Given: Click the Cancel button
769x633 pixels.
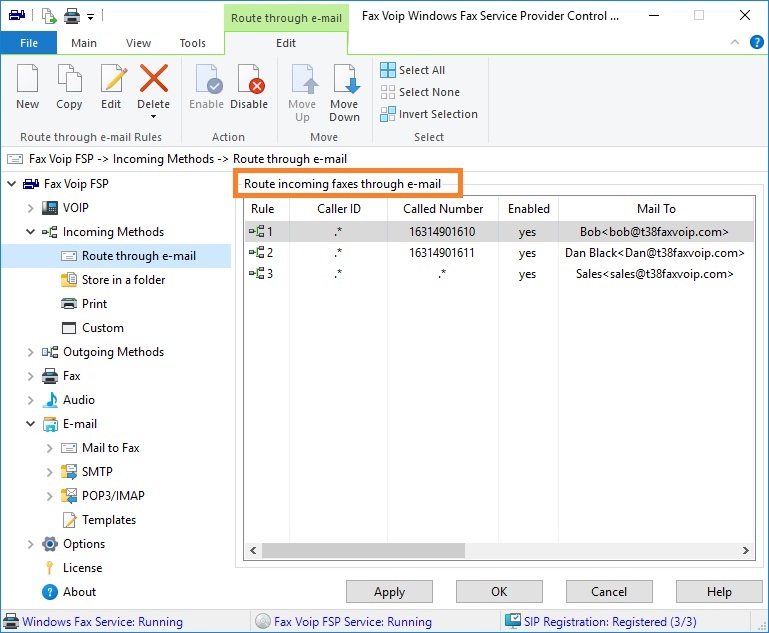Looking at the screenshot, I should [609, 592].
